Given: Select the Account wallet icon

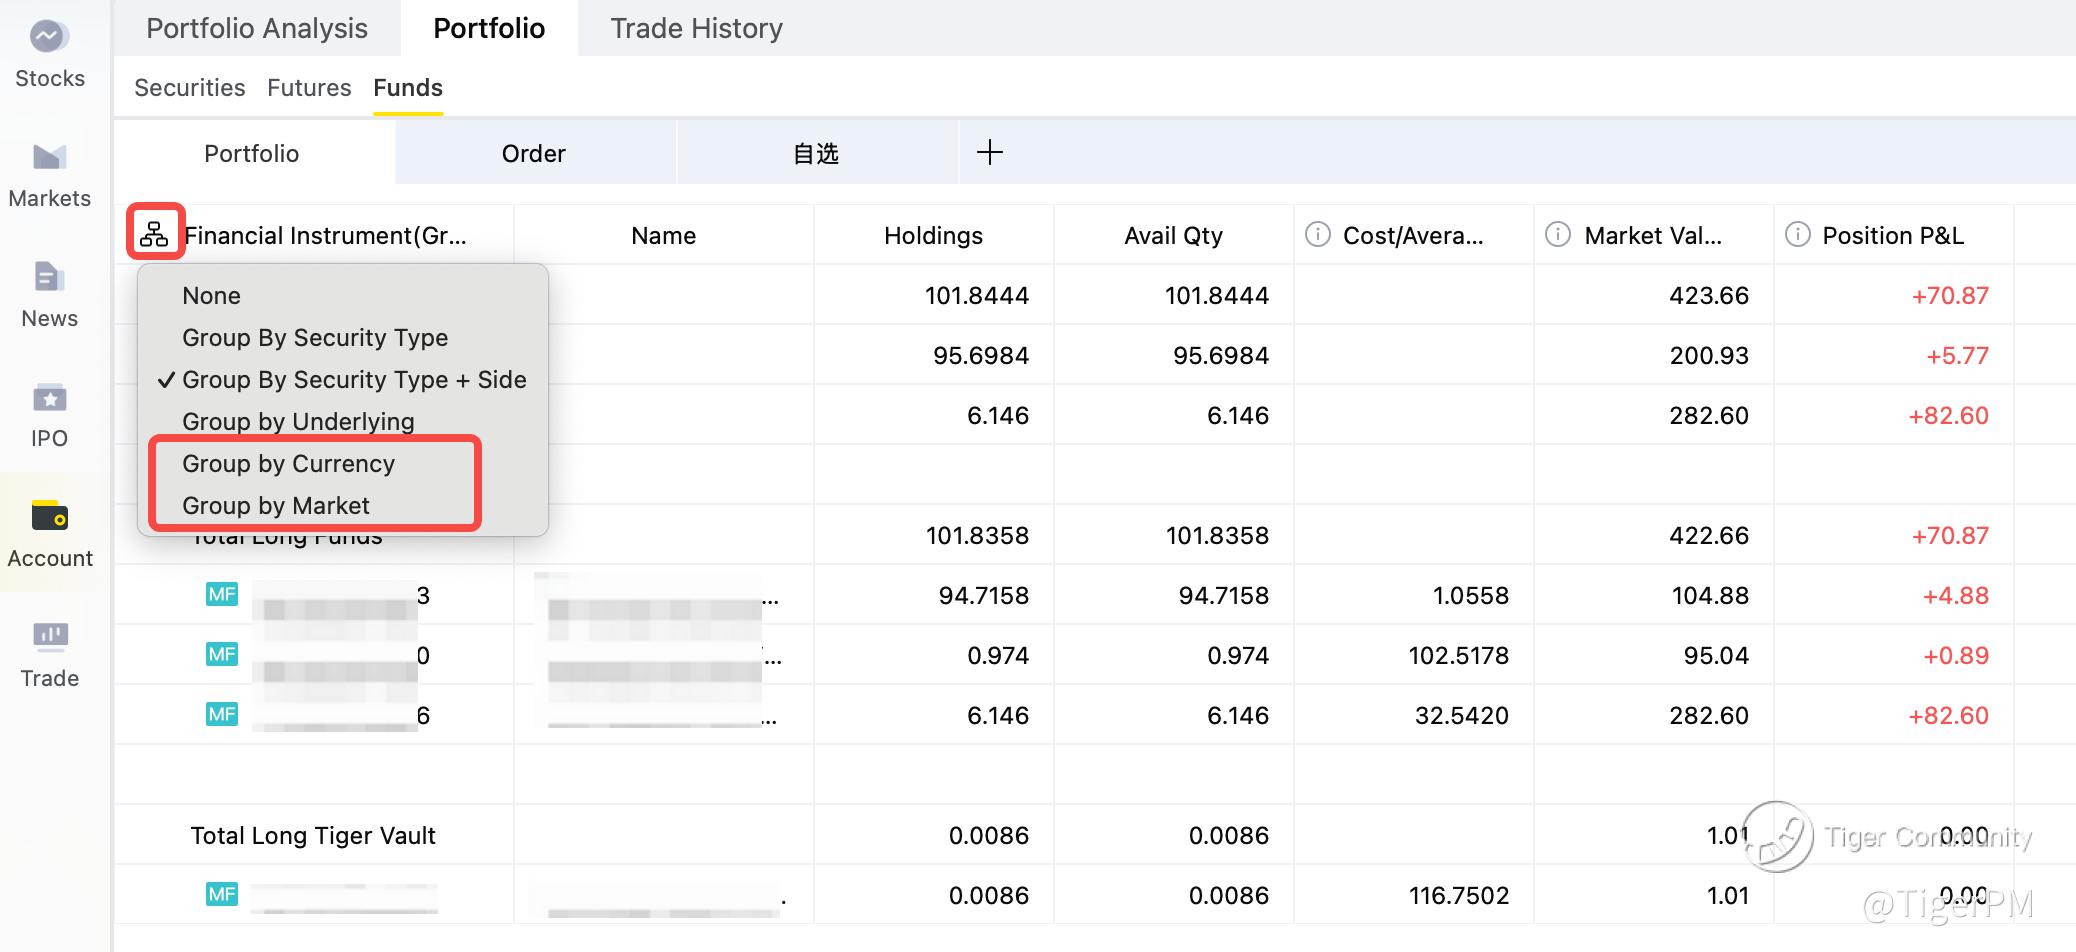Looking at the screenshot, I should (x=49, y=516).
